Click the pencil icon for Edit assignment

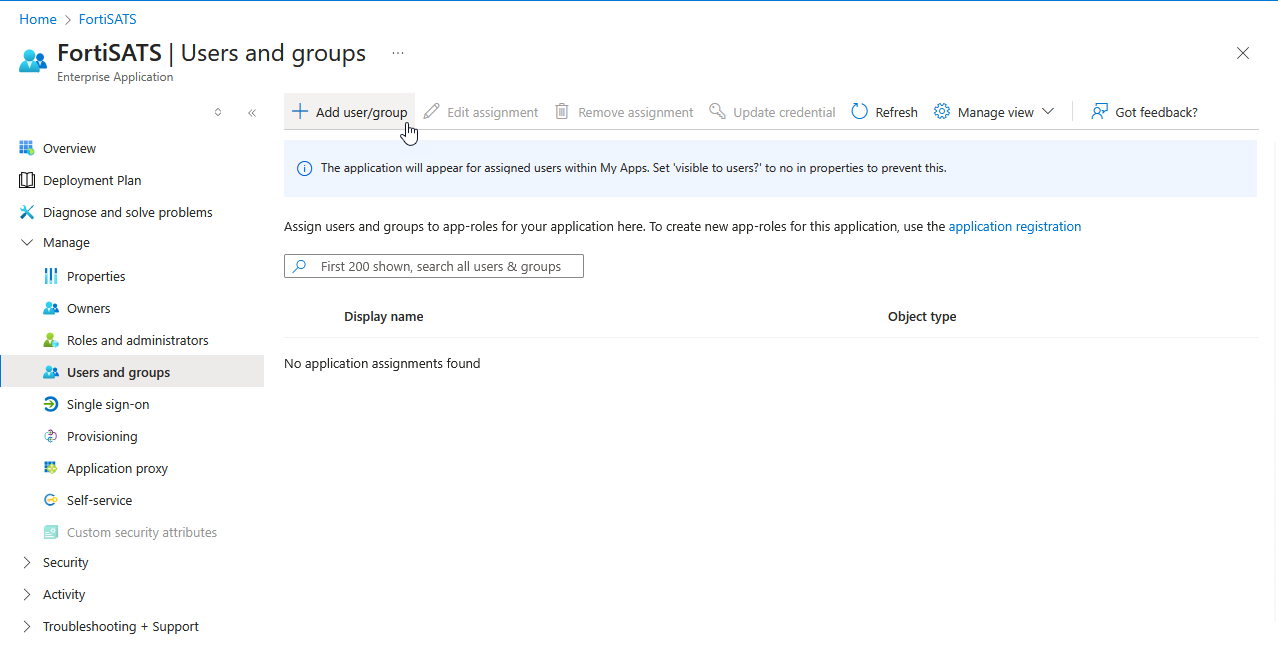[431, 111]
